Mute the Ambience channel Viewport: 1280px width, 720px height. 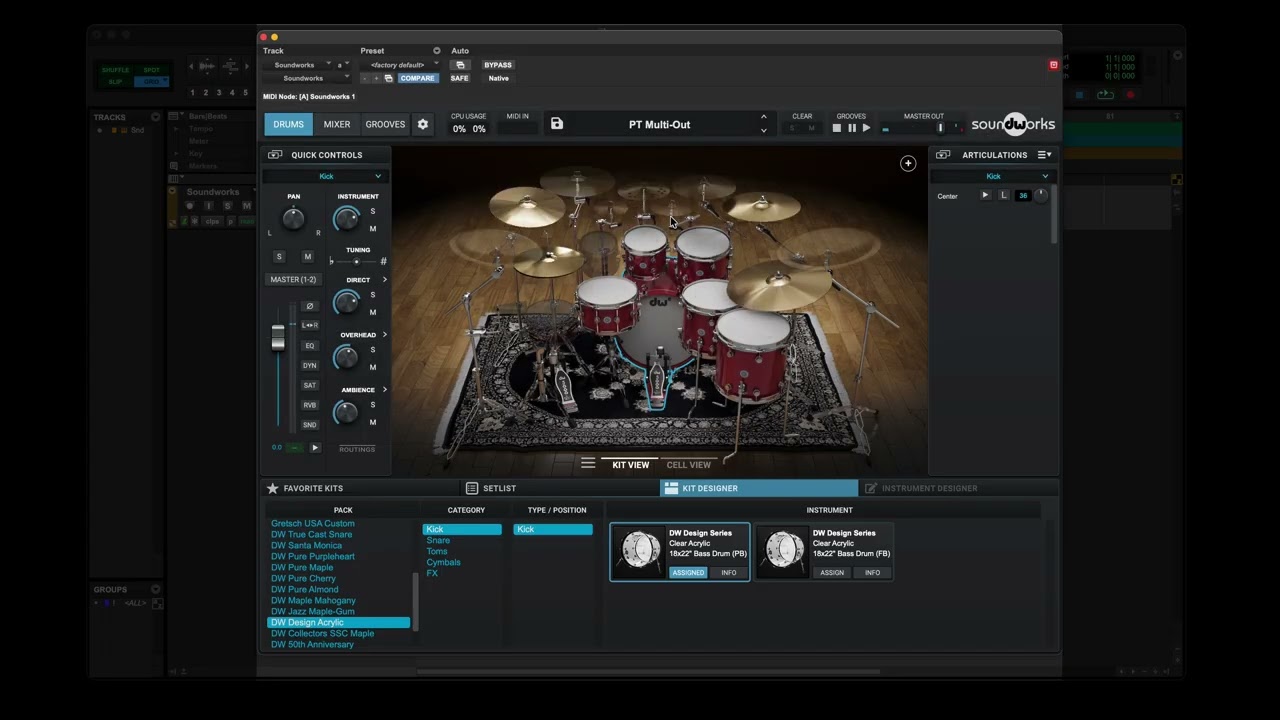[373, 422]
